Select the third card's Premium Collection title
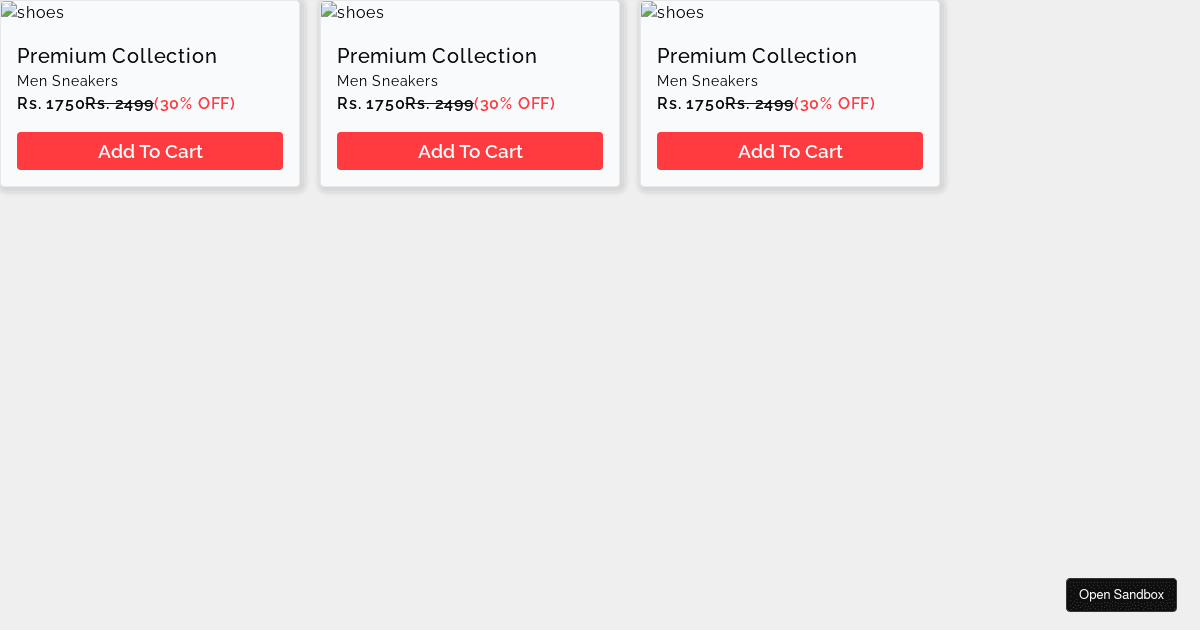The height and width of the screenshot is (630, 1200). [757, 56]
